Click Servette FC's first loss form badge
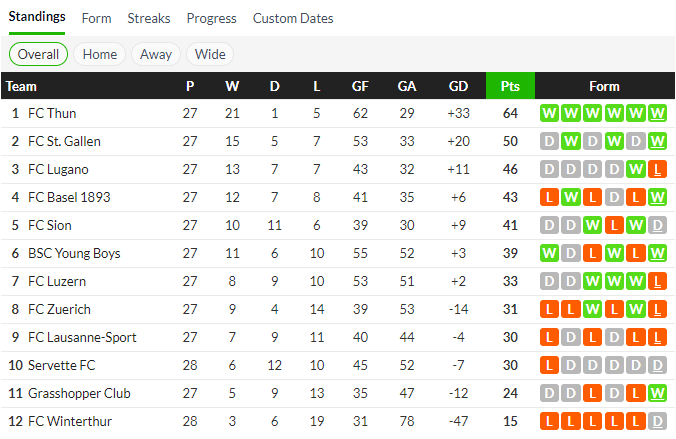The width and height of the screenshot is (676, 439). point(548,365)
